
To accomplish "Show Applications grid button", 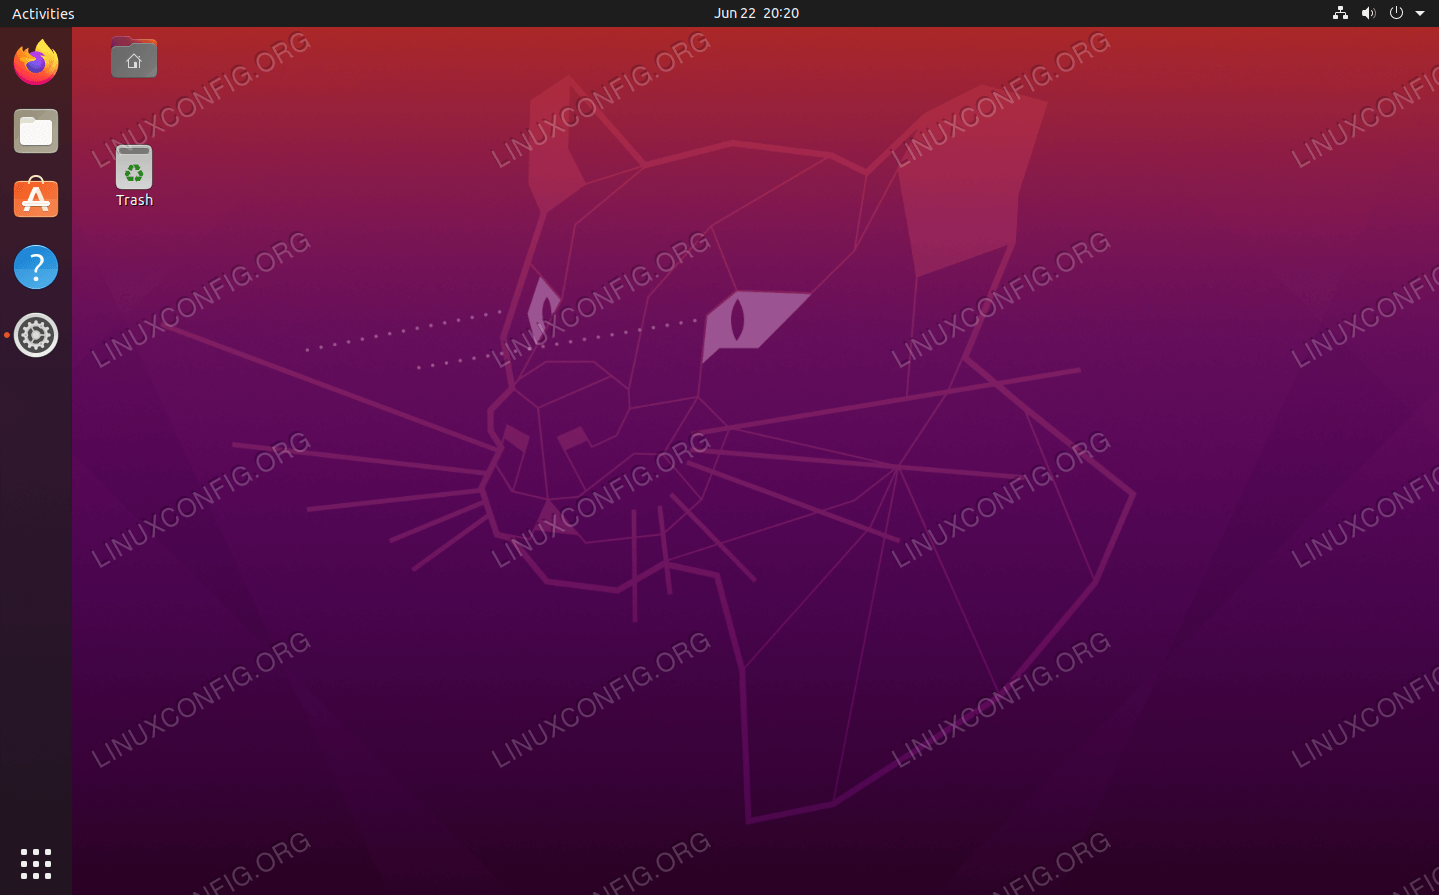I will [x=36, y=863].
